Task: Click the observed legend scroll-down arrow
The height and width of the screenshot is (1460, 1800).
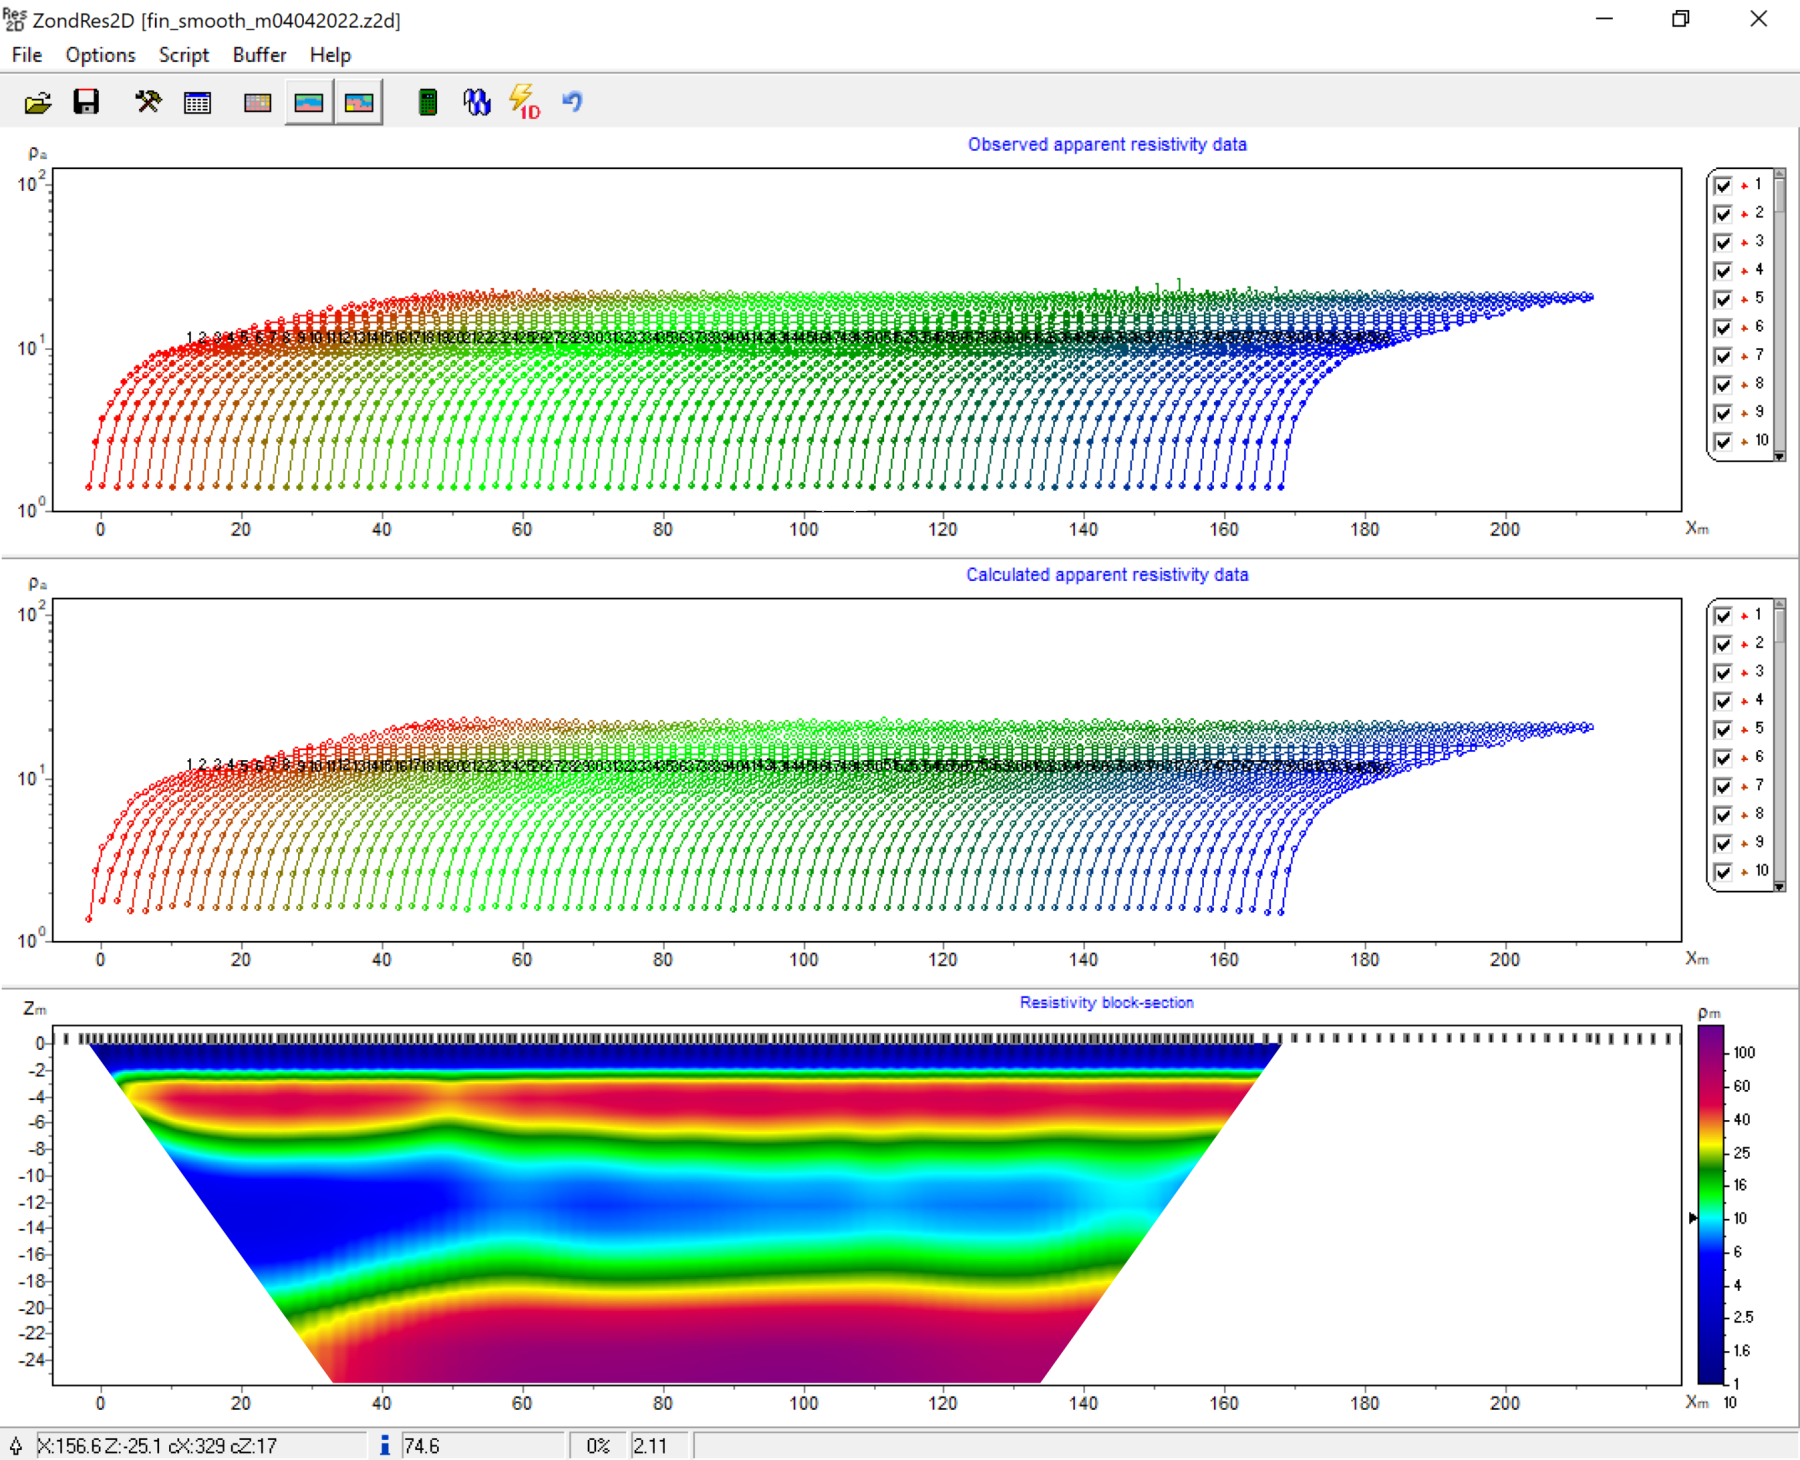Action: coord(1779,456)
